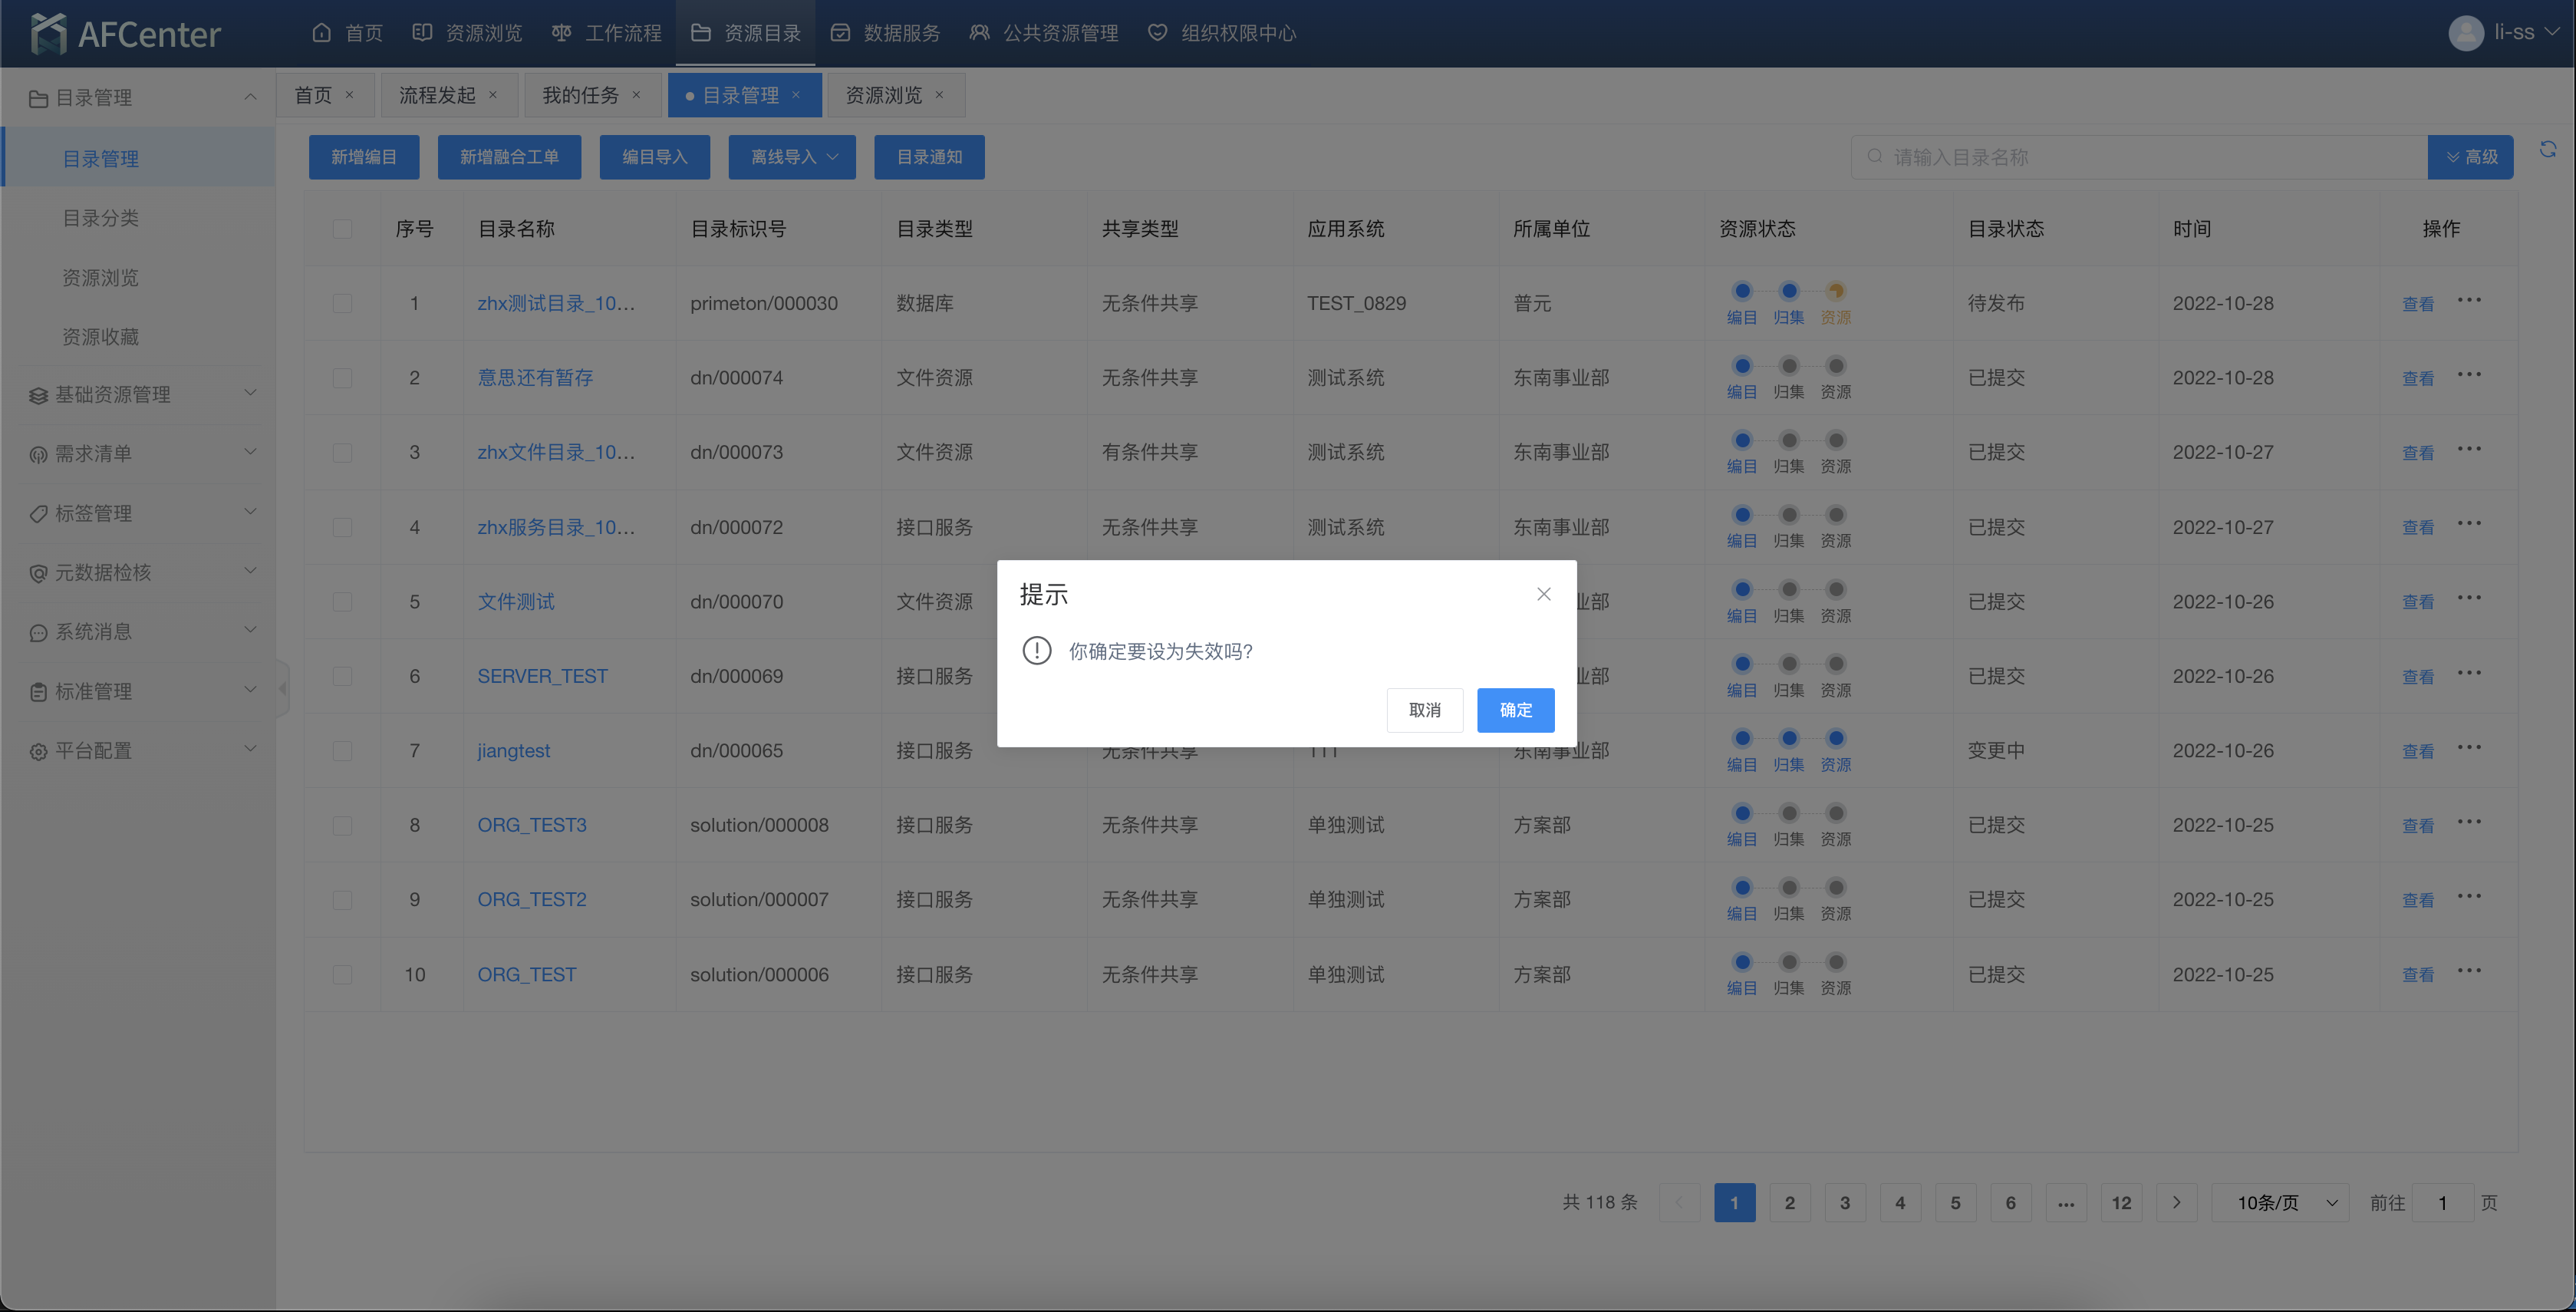Click the 前往 page number input
Screen dimensions: 2576x1312
tap(2442, 1202)
